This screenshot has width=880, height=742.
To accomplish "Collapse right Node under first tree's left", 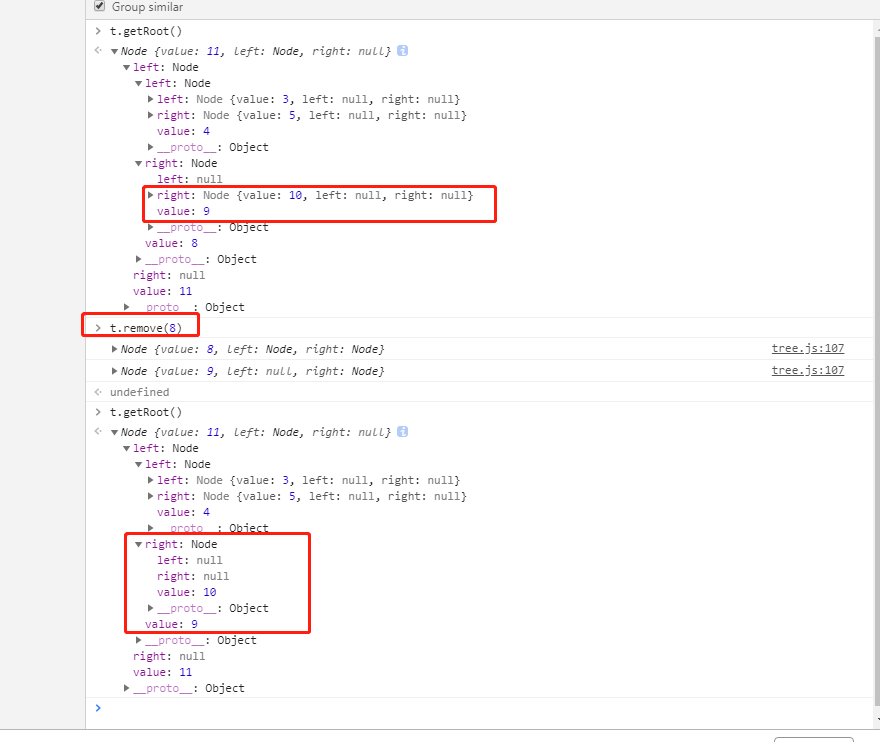I will (x=139, y=163).
